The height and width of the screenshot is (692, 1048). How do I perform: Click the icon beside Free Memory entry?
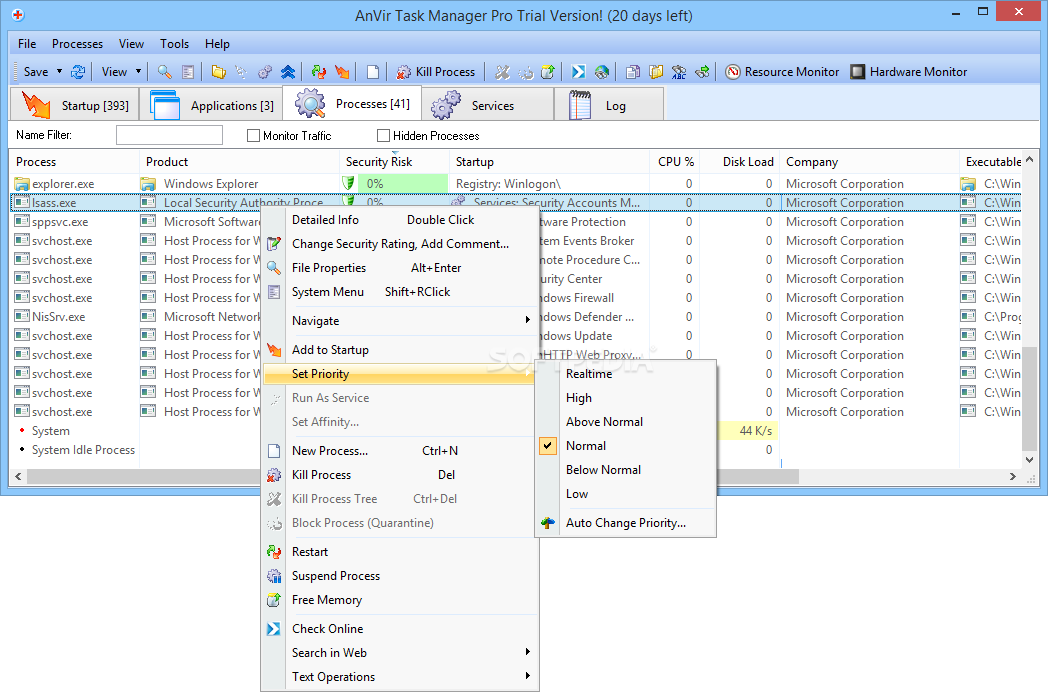pyautogui.click(x=274, y=600)
